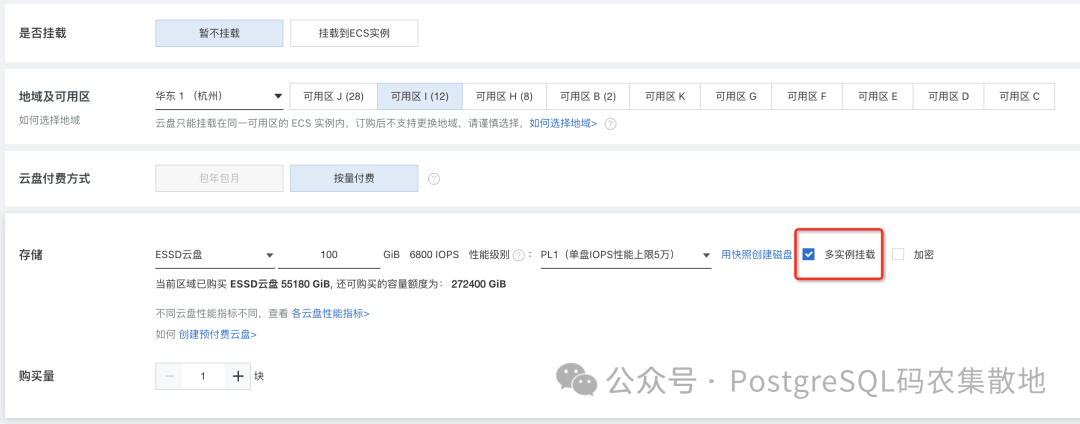1080x424 pixels.
Task: Open the PL1 performance level dropdown
Action: click(625, 255)
